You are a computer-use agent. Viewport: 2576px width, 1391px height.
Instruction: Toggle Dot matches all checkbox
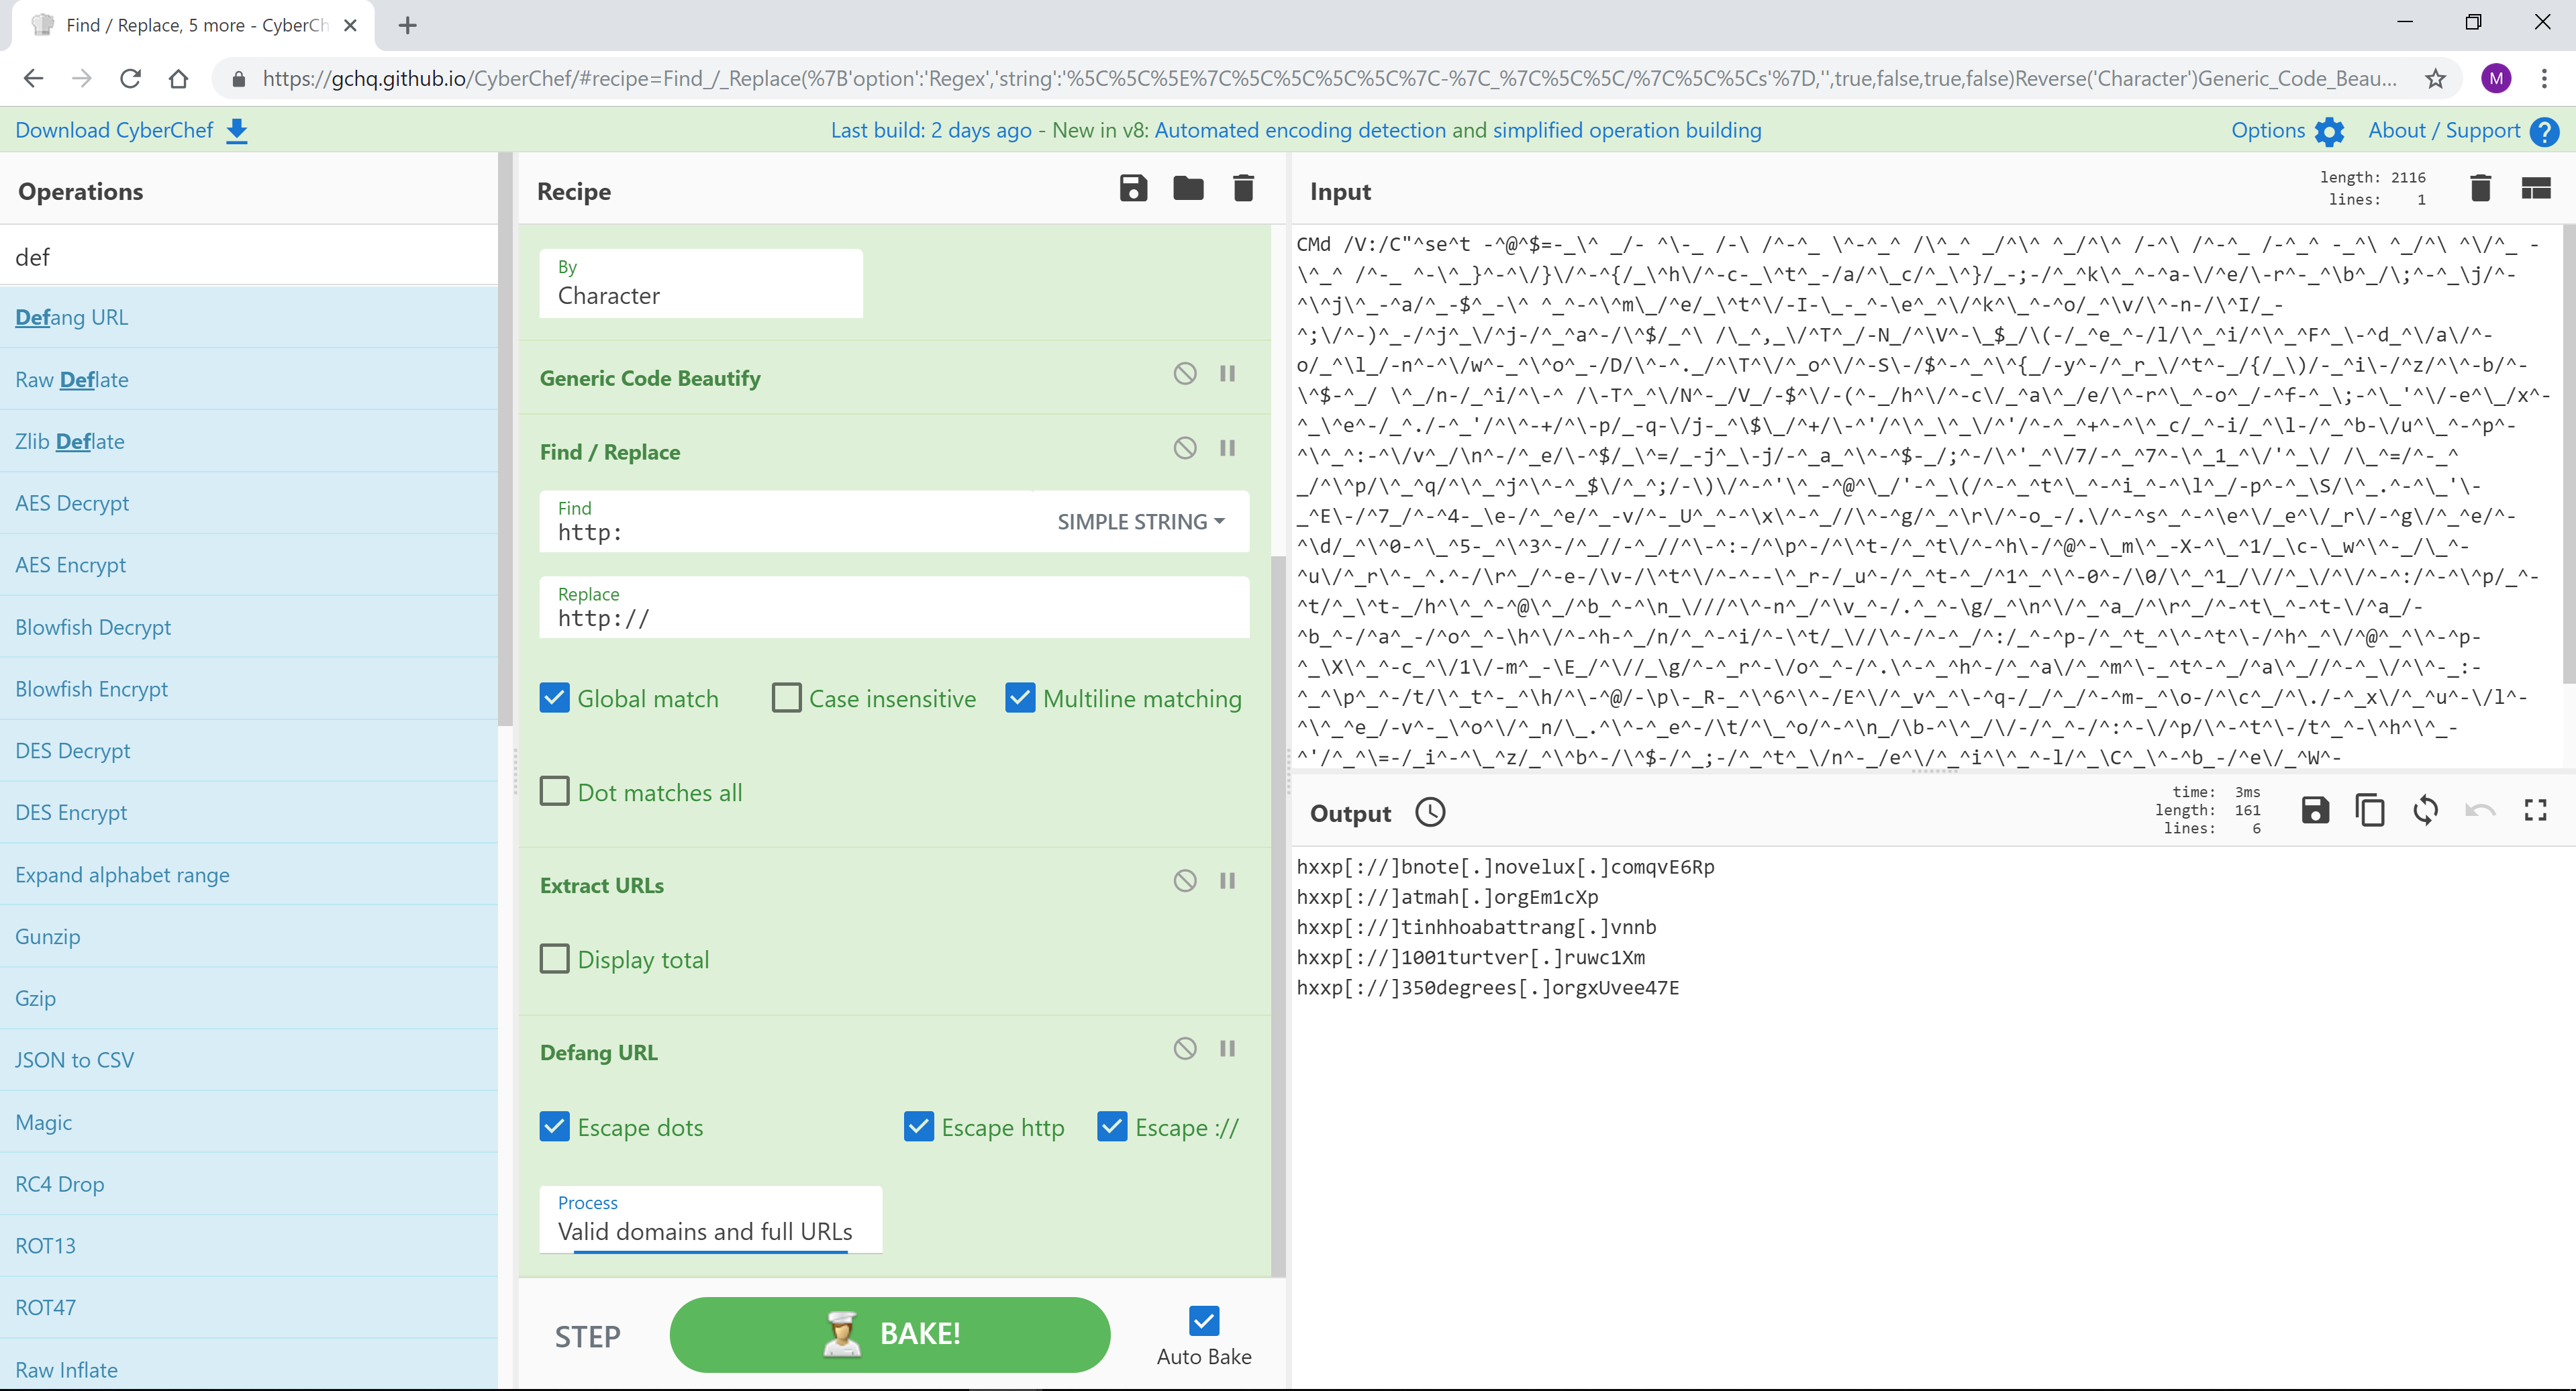[x=555, y=791]
